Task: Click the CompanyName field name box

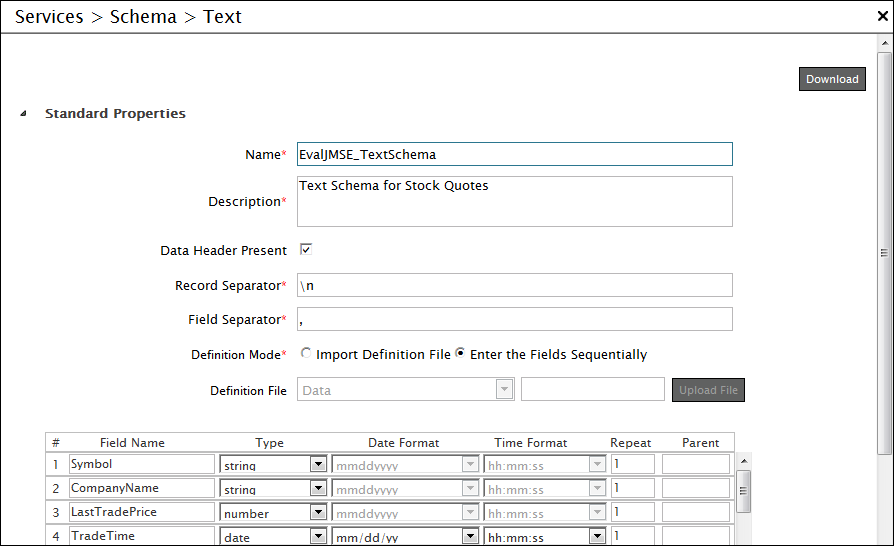Action: pos(142,488)
